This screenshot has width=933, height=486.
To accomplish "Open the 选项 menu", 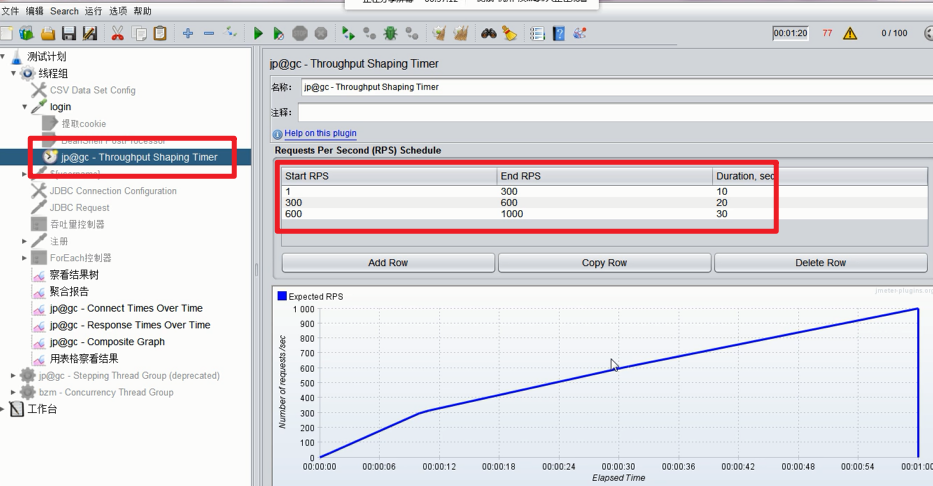I will tap(118, 11).
